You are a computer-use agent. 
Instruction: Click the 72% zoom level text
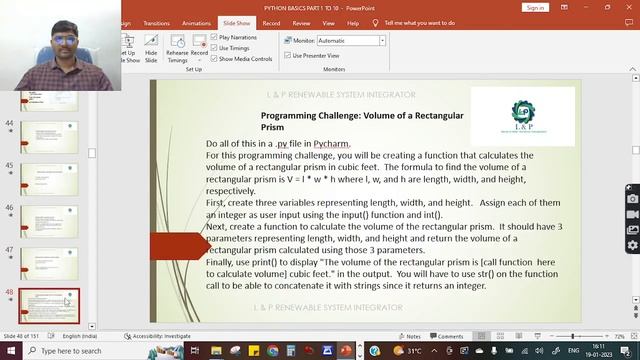tap(620, 336)
